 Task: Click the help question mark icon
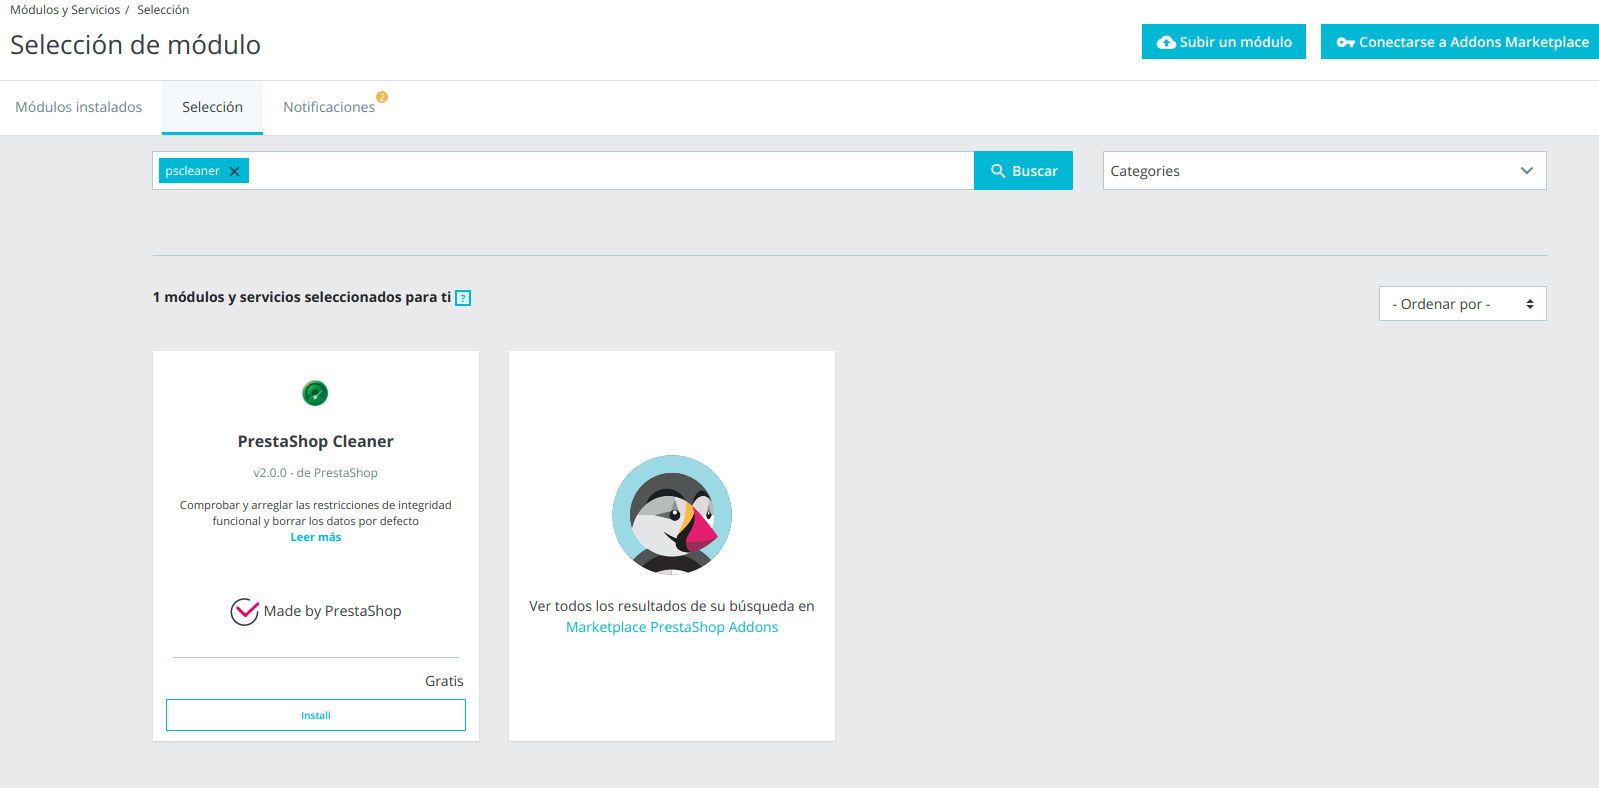(x=463, y=298)
